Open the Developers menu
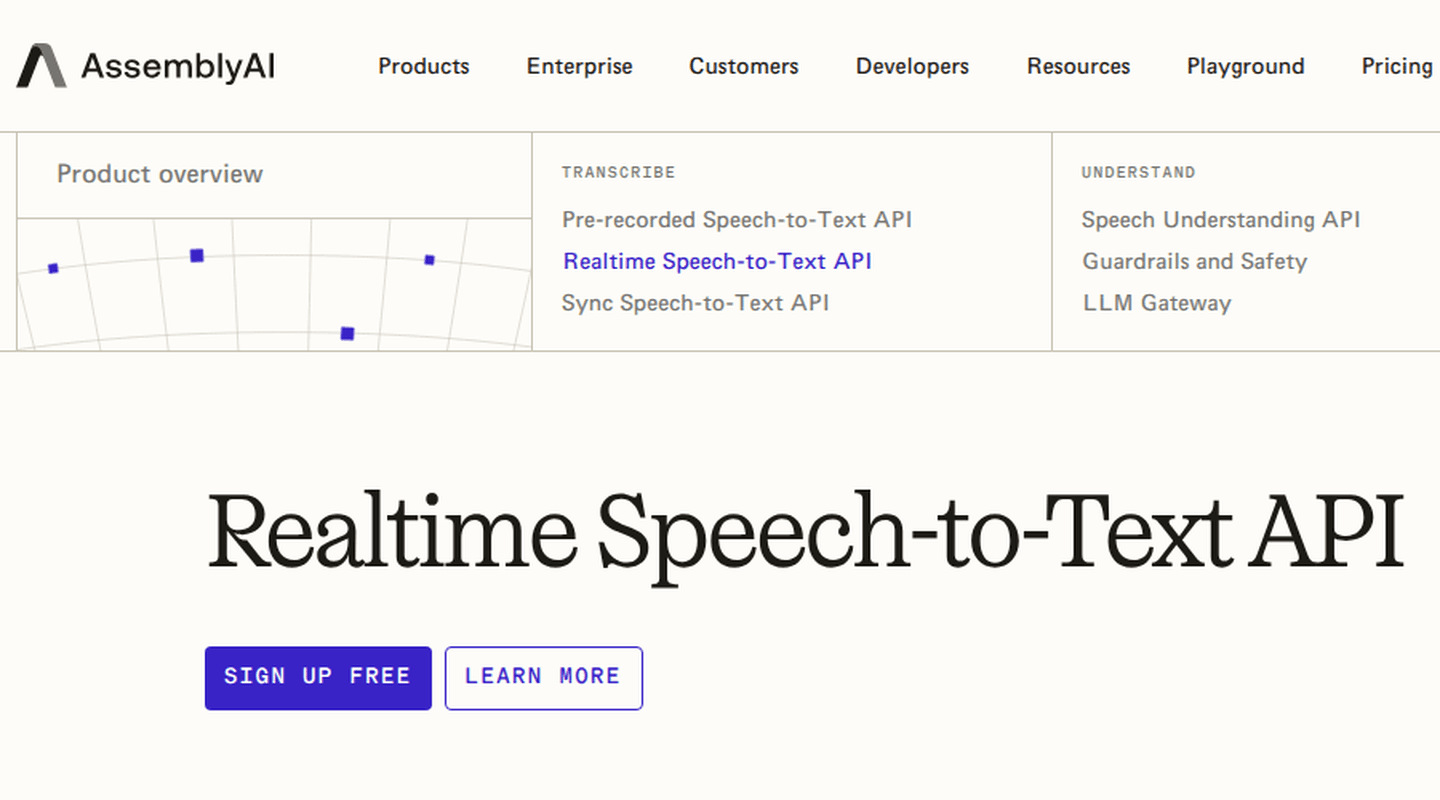Viewport: 1440px width, 800px height. point(913,66)
